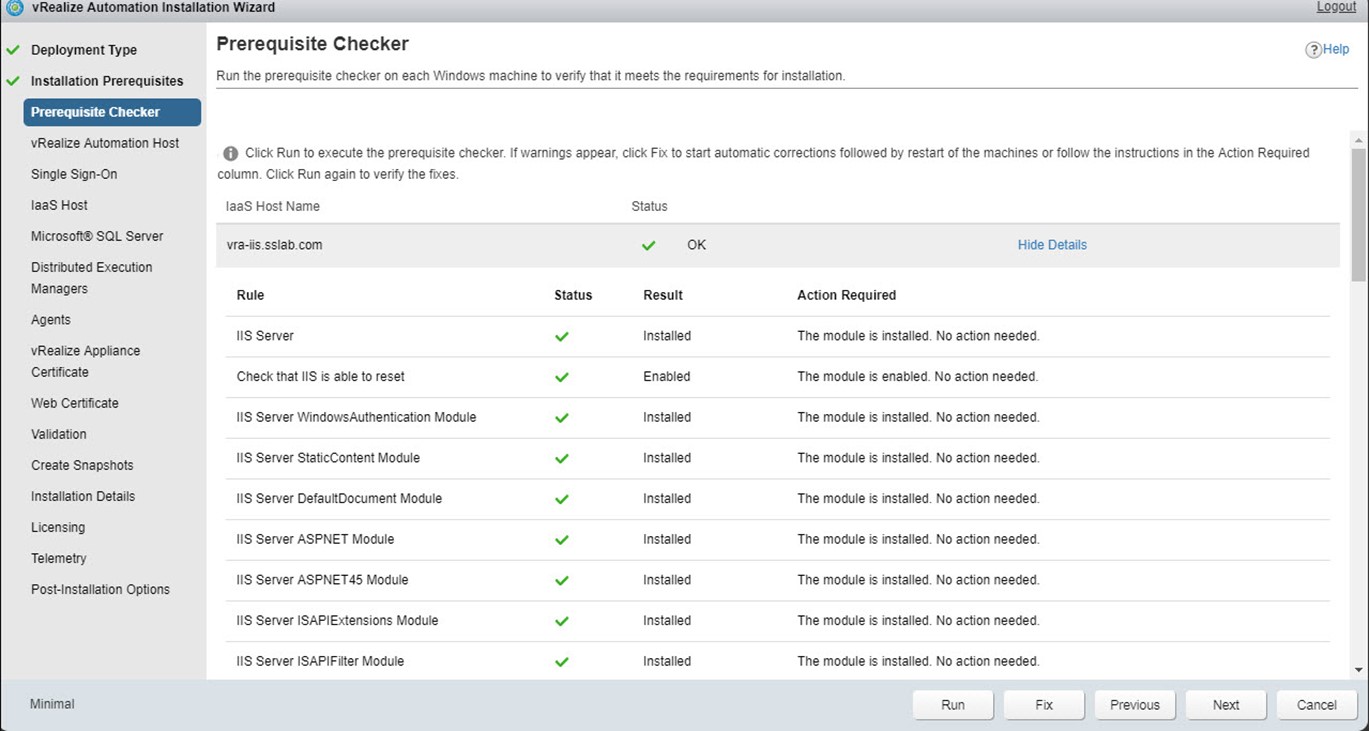Screen dimensions: 1369x731
Task: Open the Telemetry step
Action: (59, 558)
